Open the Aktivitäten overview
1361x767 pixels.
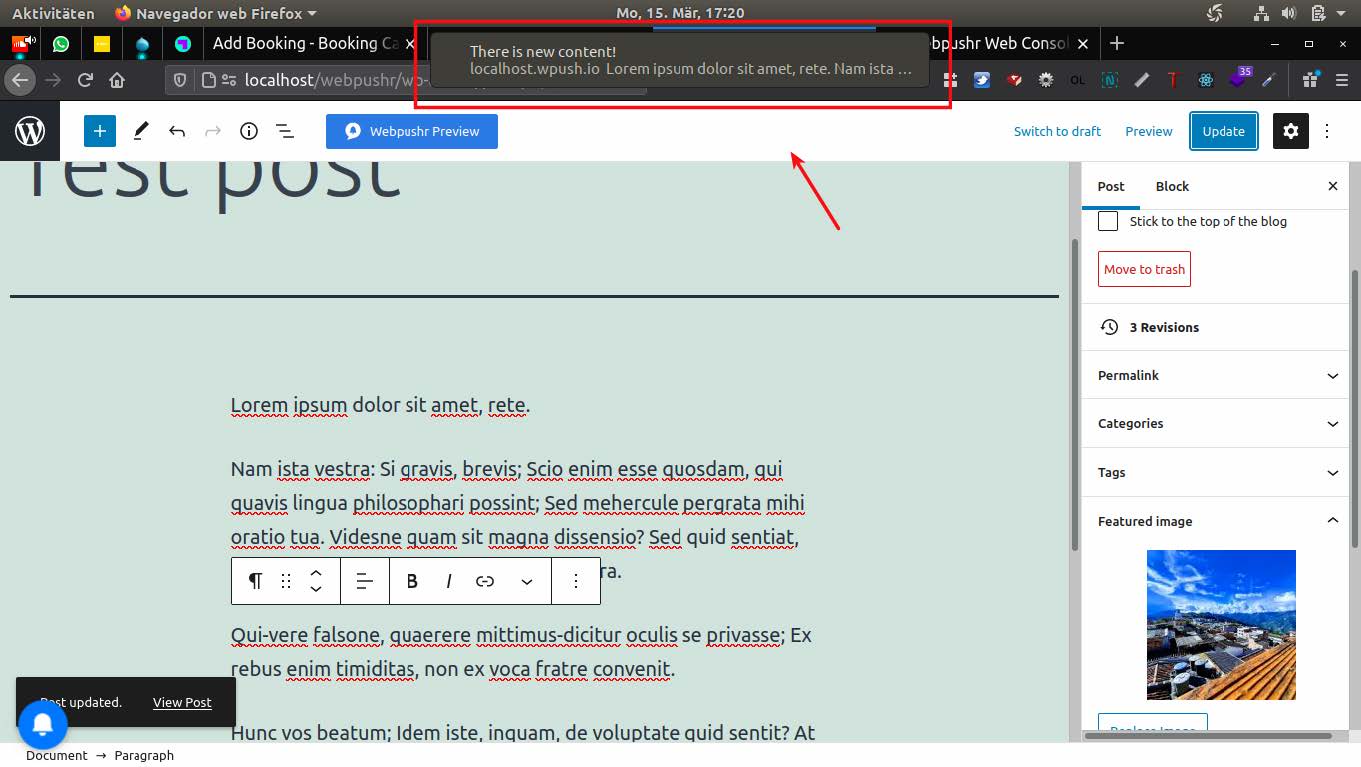point(53,13)
